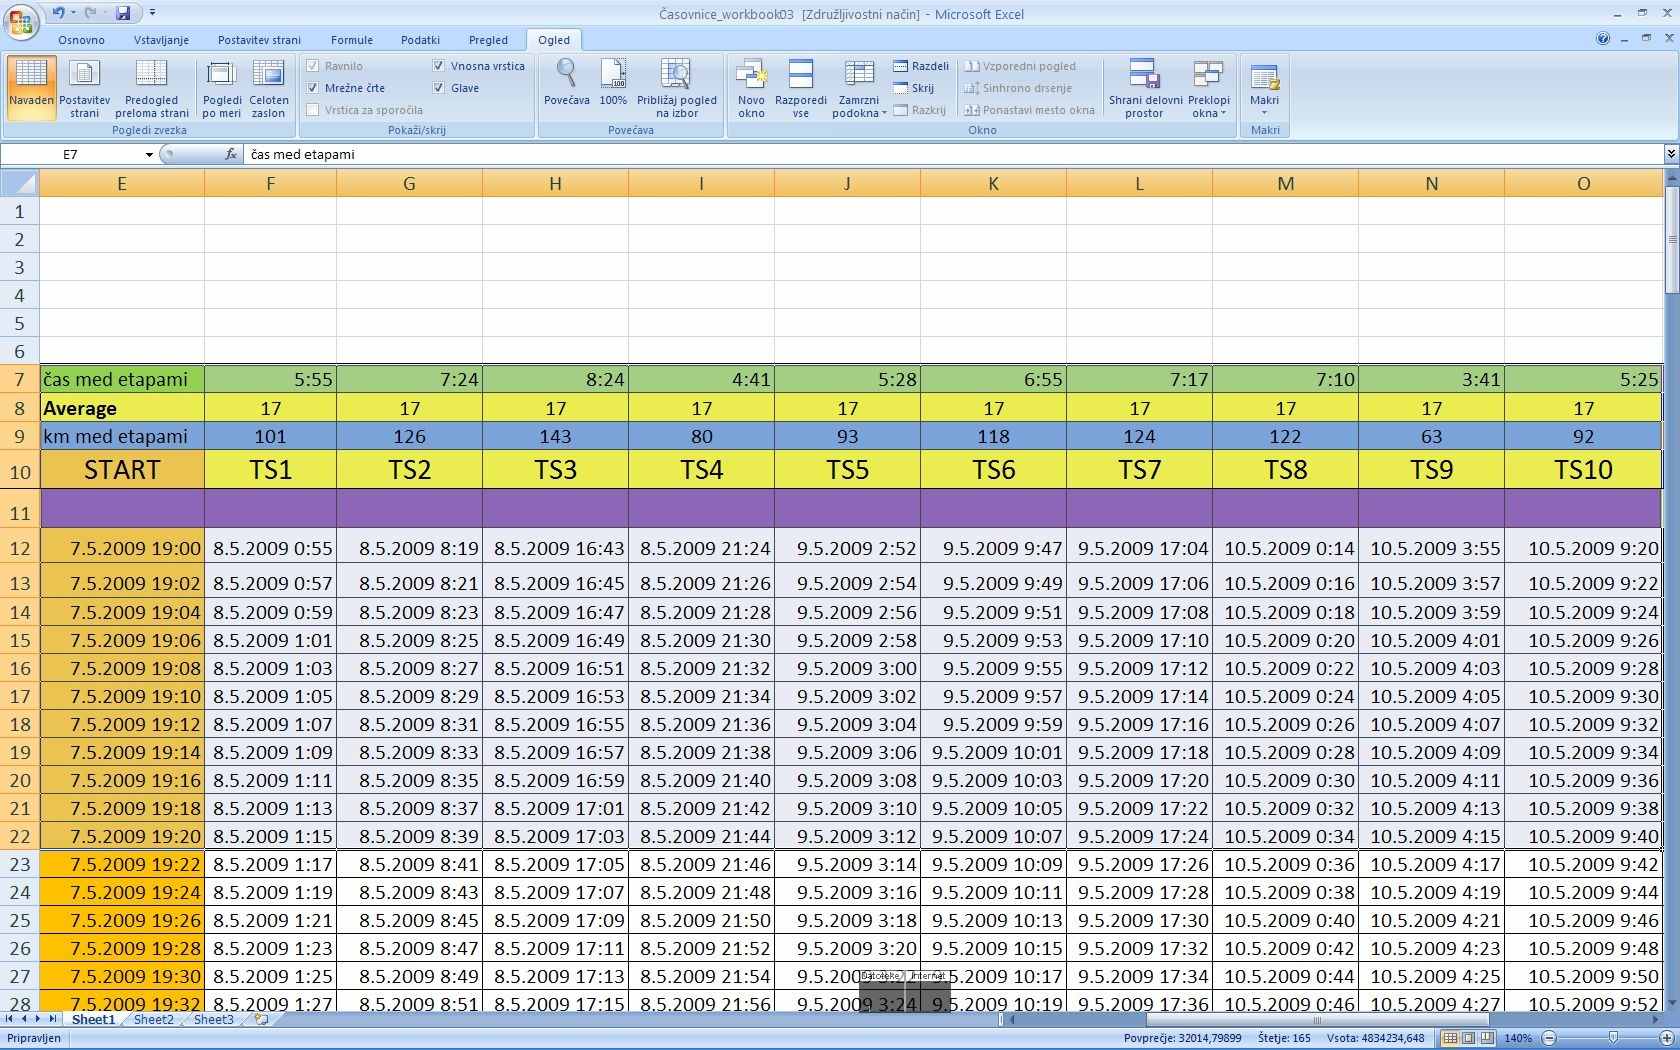Click Shrani delovni prostor icon
The width and height of the screenshot is (1680, 1050).
pos(1145,88)
